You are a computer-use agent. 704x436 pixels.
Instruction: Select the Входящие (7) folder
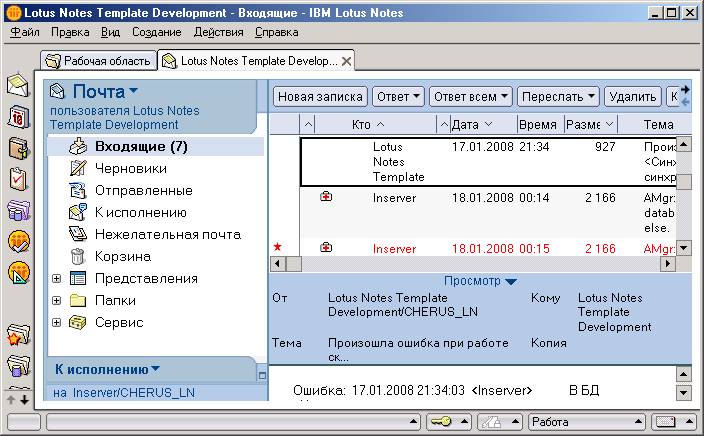point(155,146)
